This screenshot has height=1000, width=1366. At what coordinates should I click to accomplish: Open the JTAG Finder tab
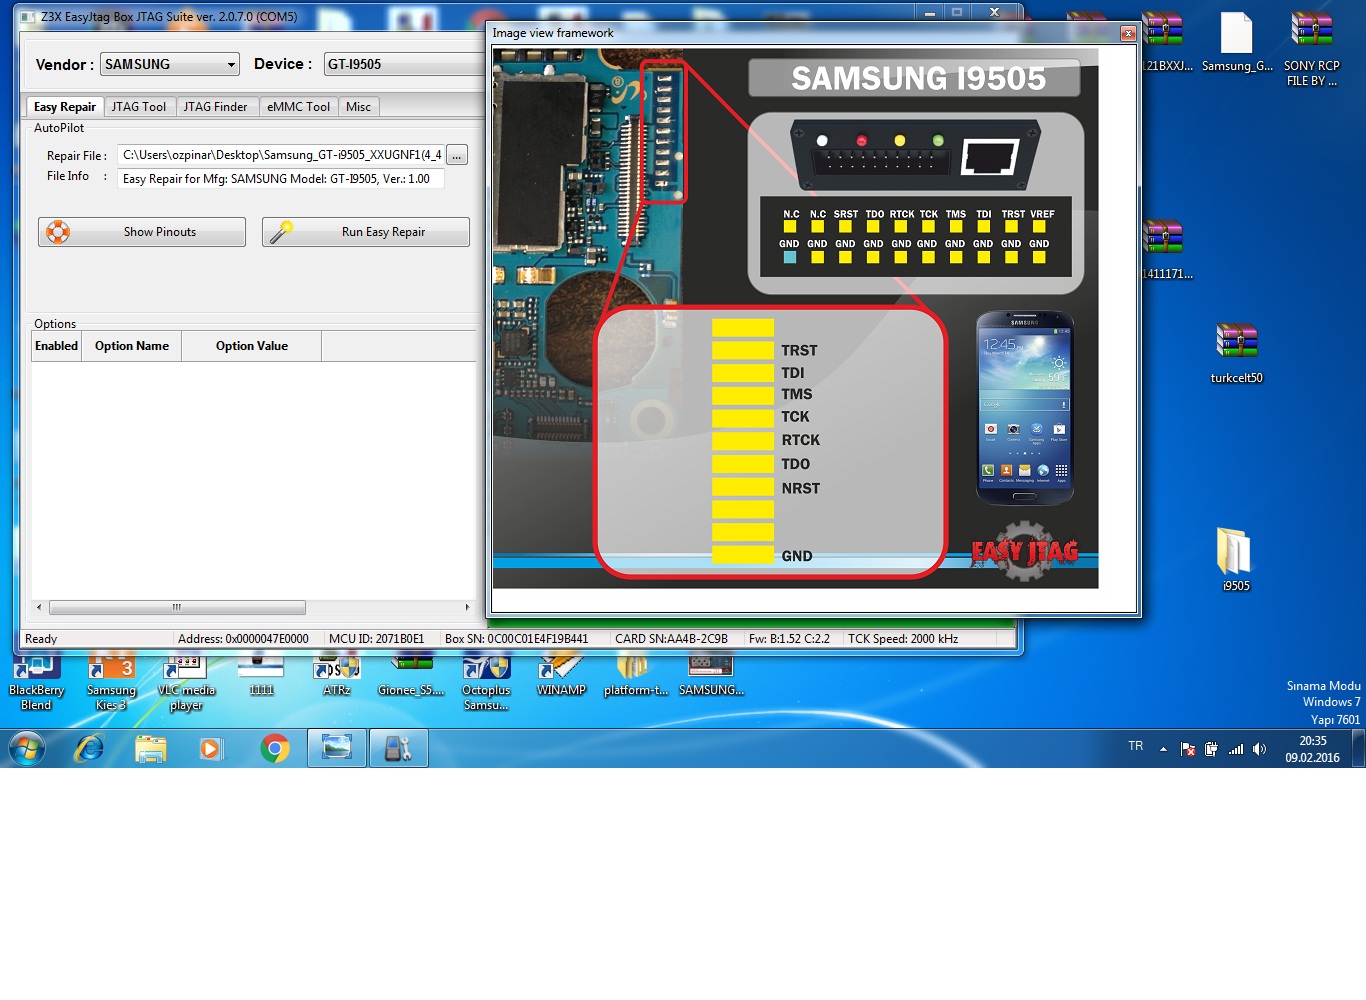click(x=215, y=107)
